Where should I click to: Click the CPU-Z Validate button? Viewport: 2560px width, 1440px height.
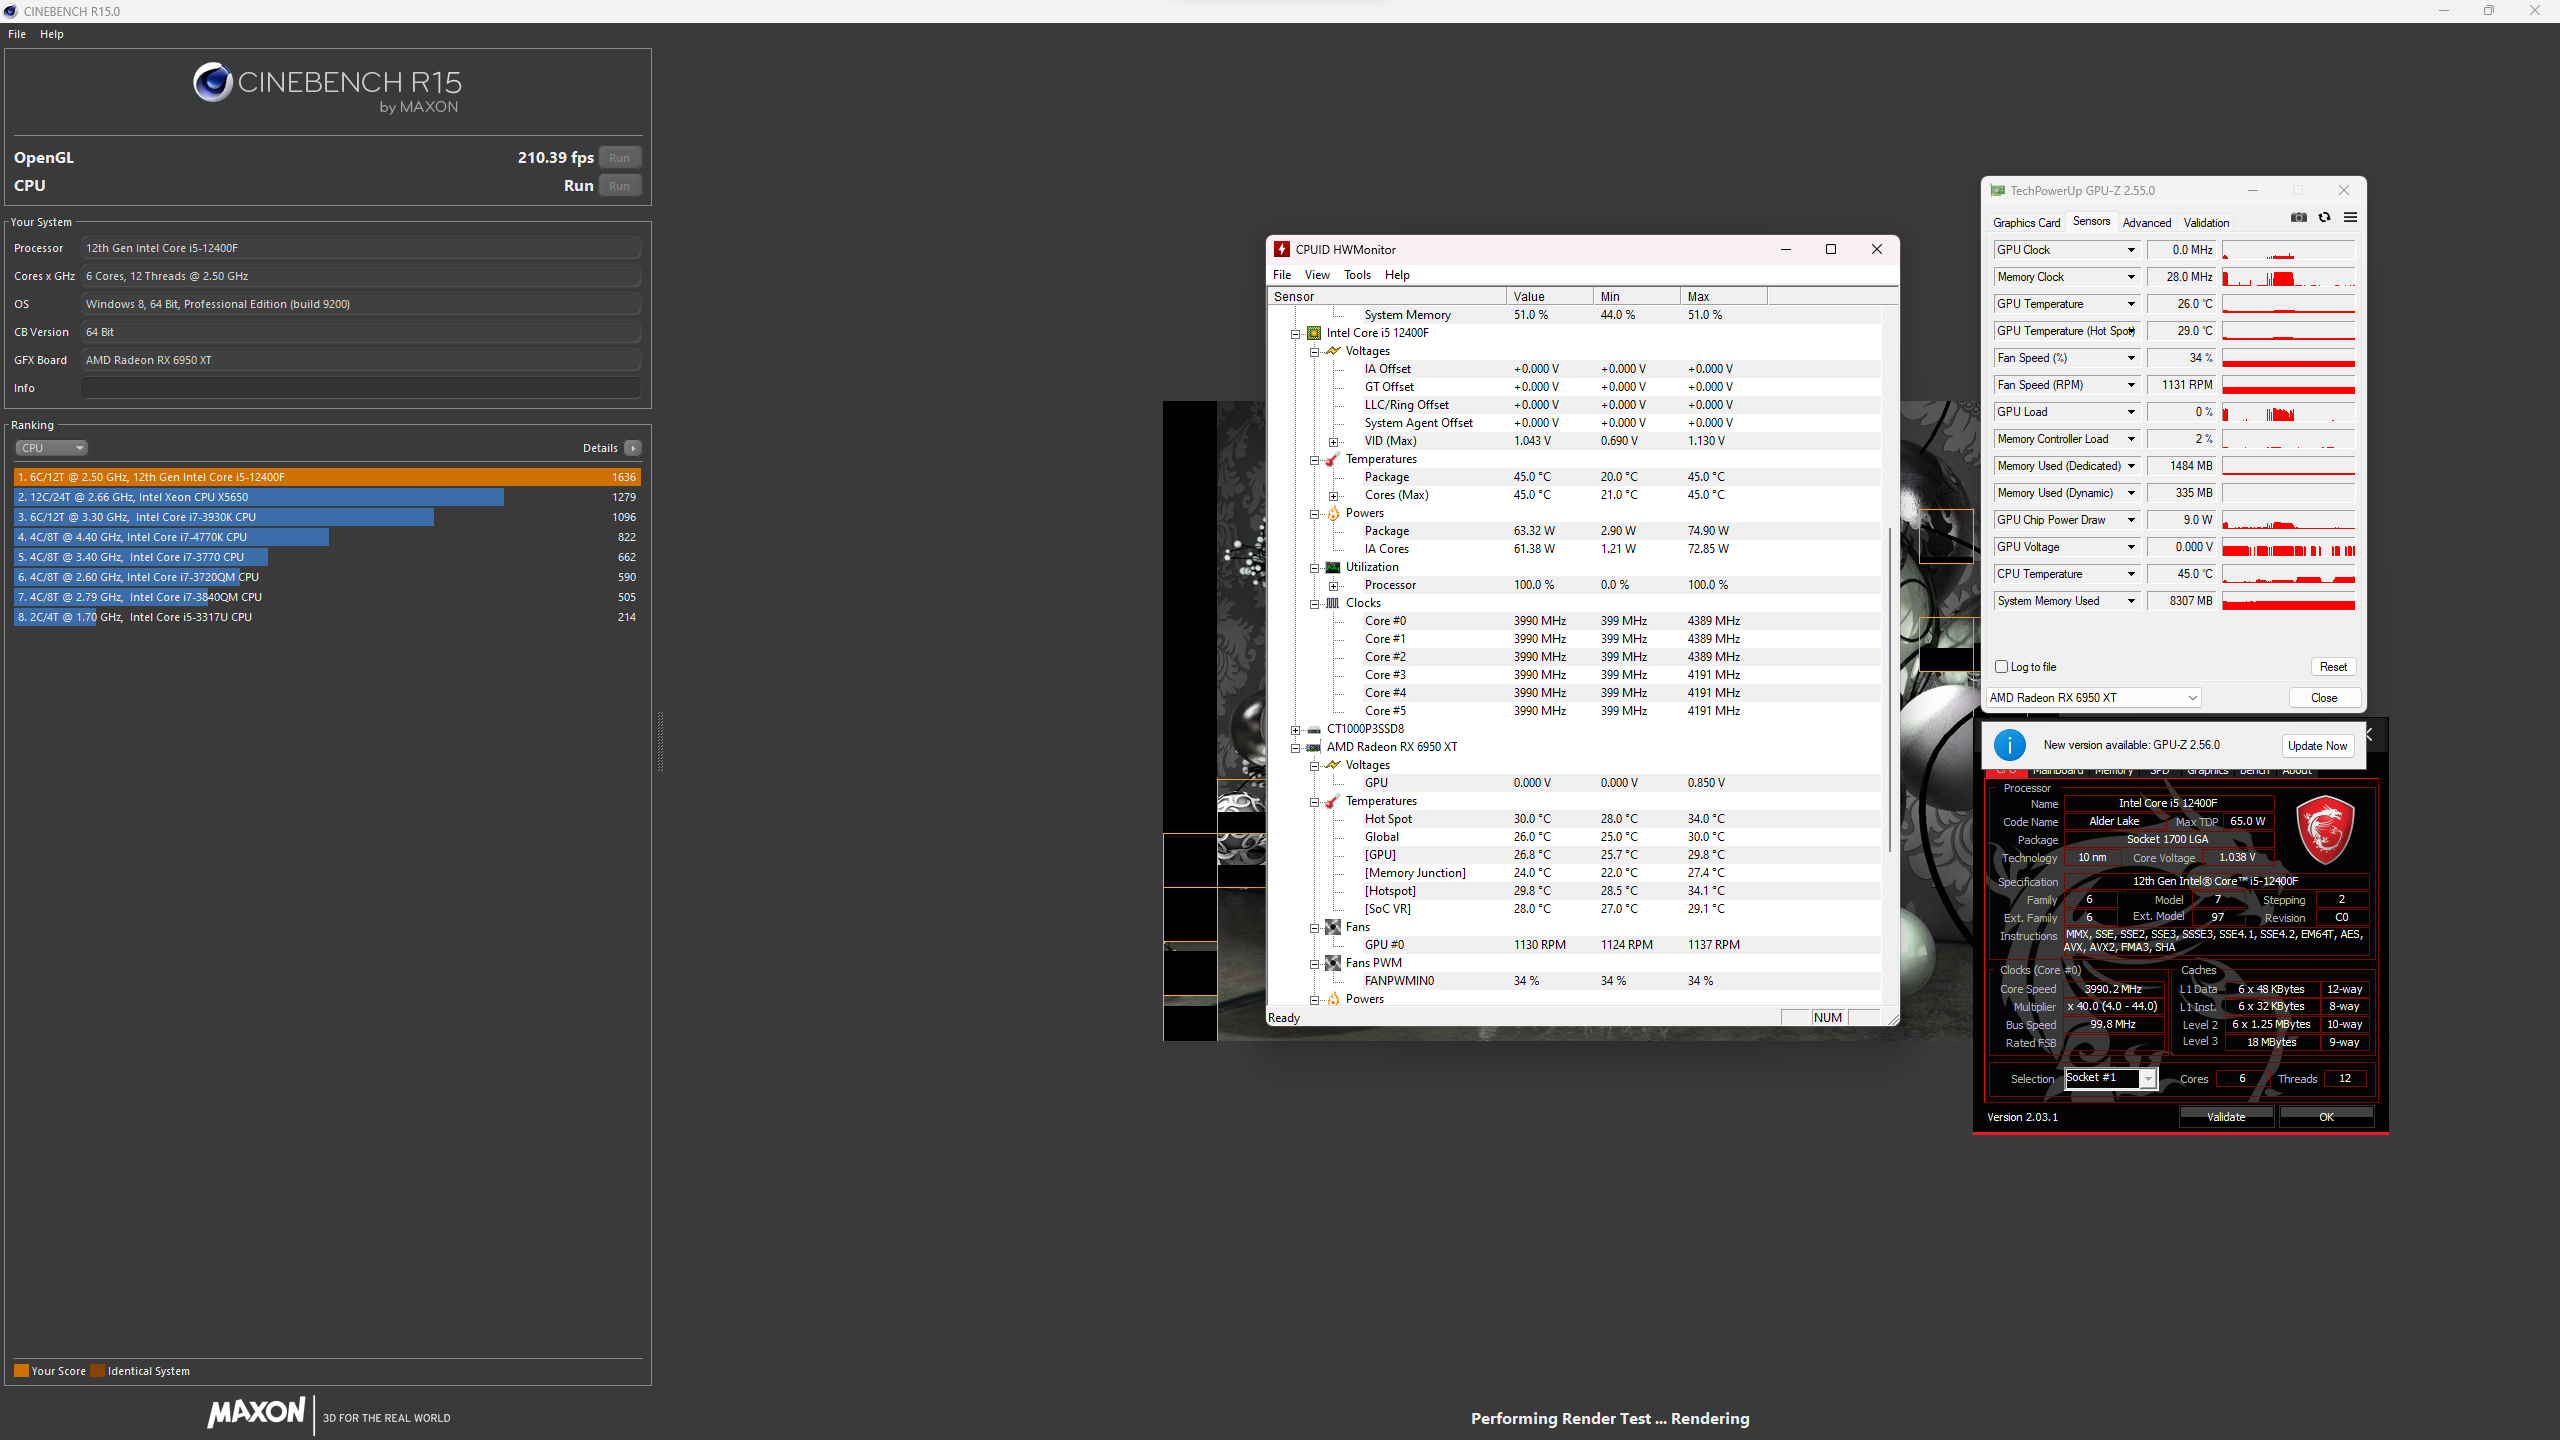[2226, 1117]
